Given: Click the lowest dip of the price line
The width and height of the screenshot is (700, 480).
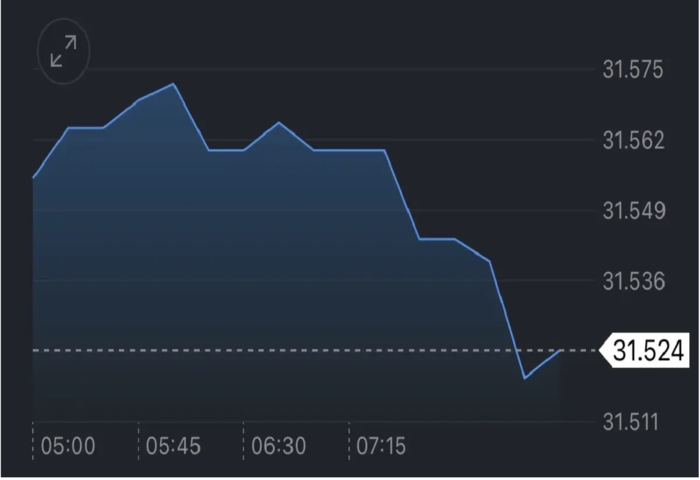Looking at the screenshot, I should tap(525, 378).
